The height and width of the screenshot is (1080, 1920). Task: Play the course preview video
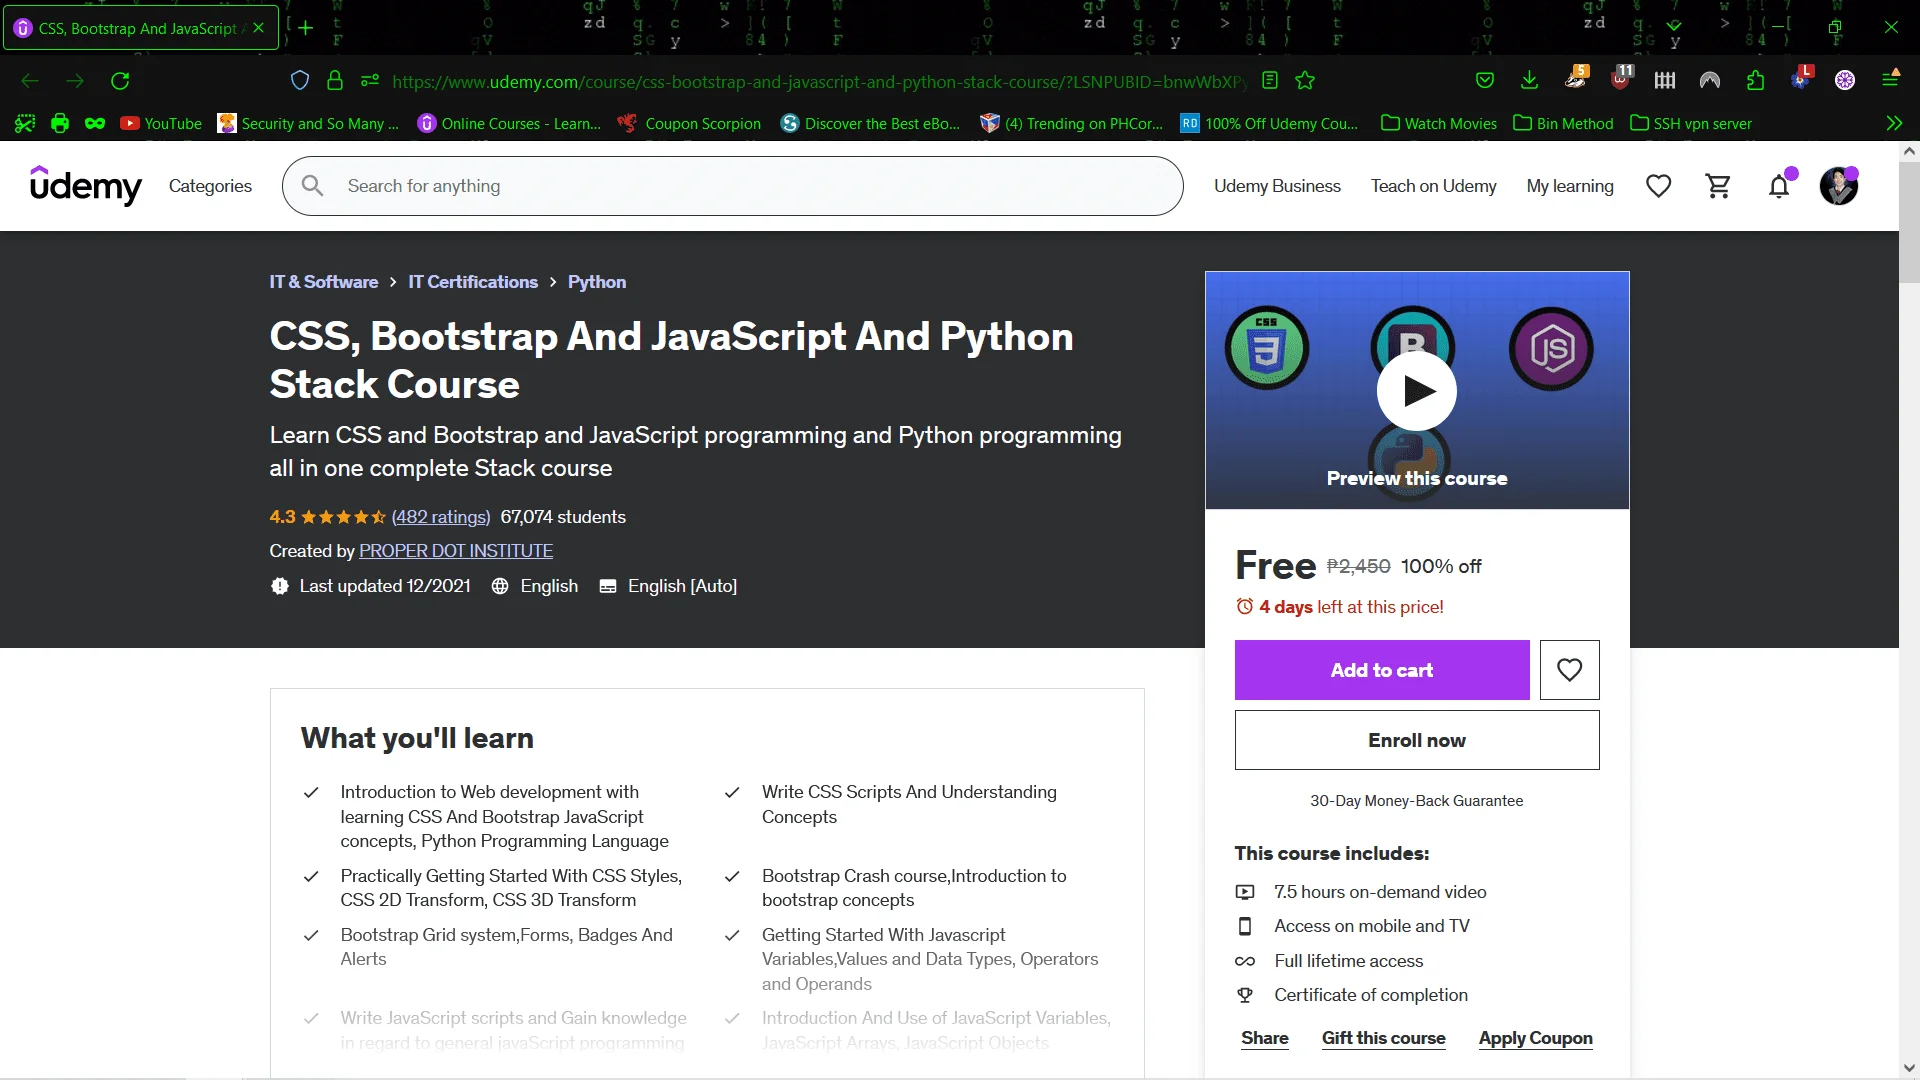[x=1416, y=390]
